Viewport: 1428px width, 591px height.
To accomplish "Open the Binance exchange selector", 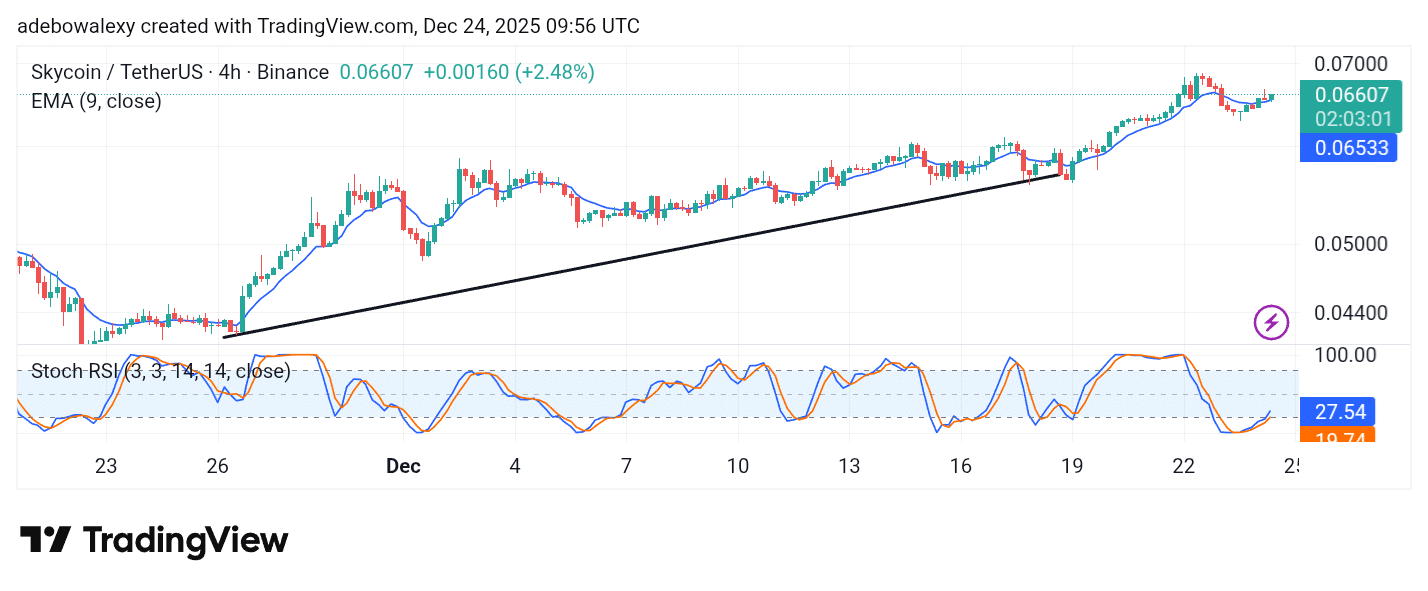I will coord(293,72).
